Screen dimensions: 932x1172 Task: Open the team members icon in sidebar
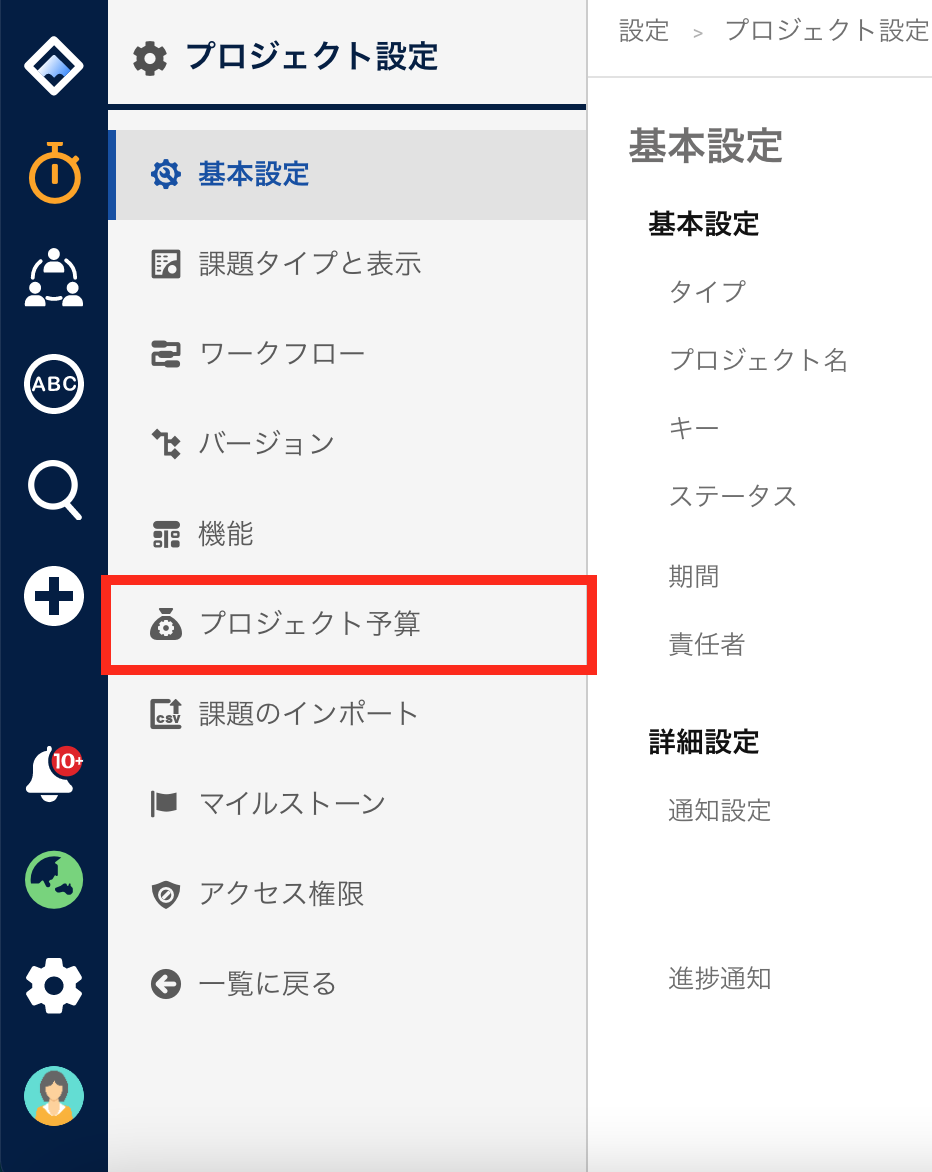pyautogui.click(x=54, y=278)
